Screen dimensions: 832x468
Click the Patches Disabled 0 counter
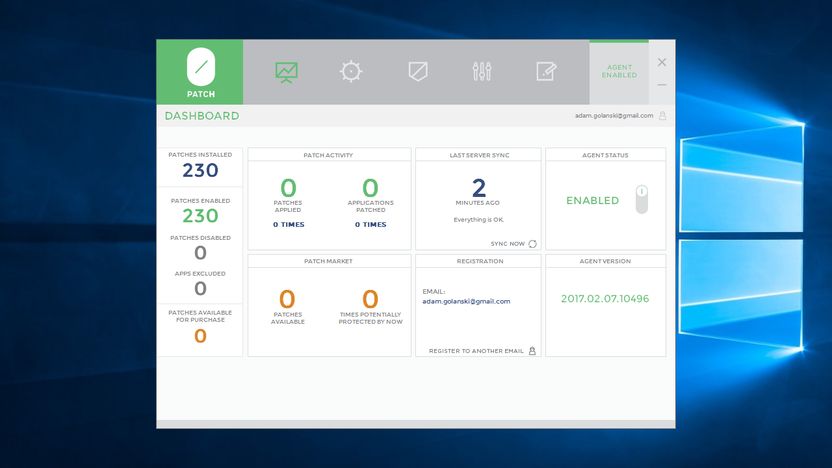[x=200, y=253]
